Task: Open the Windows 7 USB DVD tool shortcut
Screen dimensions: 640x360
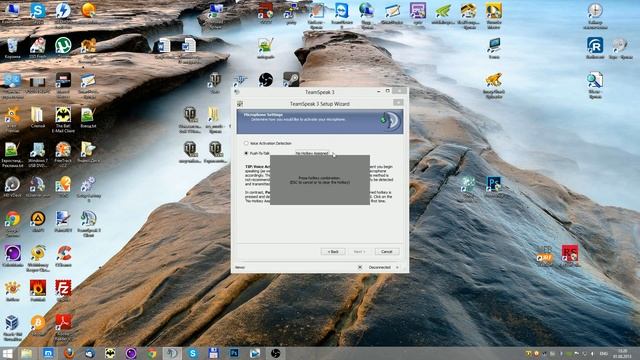Action: point(38,154)
